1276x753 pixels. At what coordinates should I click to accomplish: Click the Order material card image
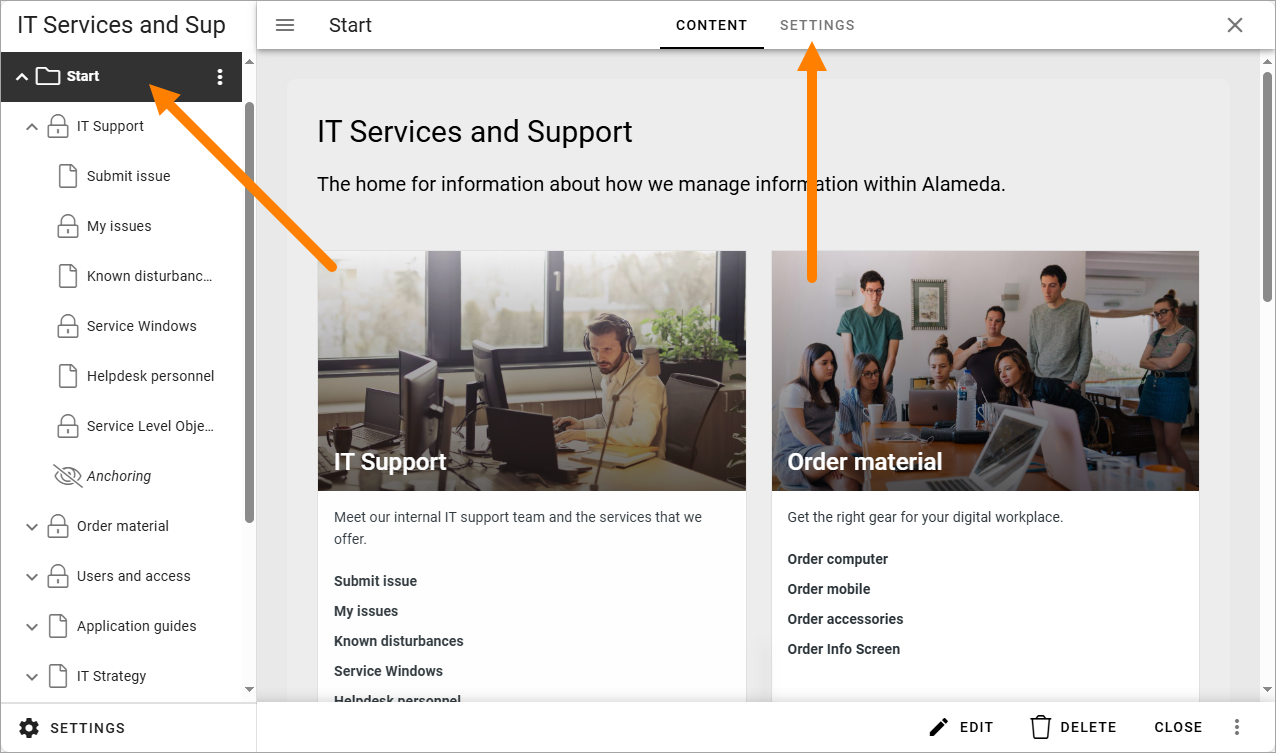985,371
